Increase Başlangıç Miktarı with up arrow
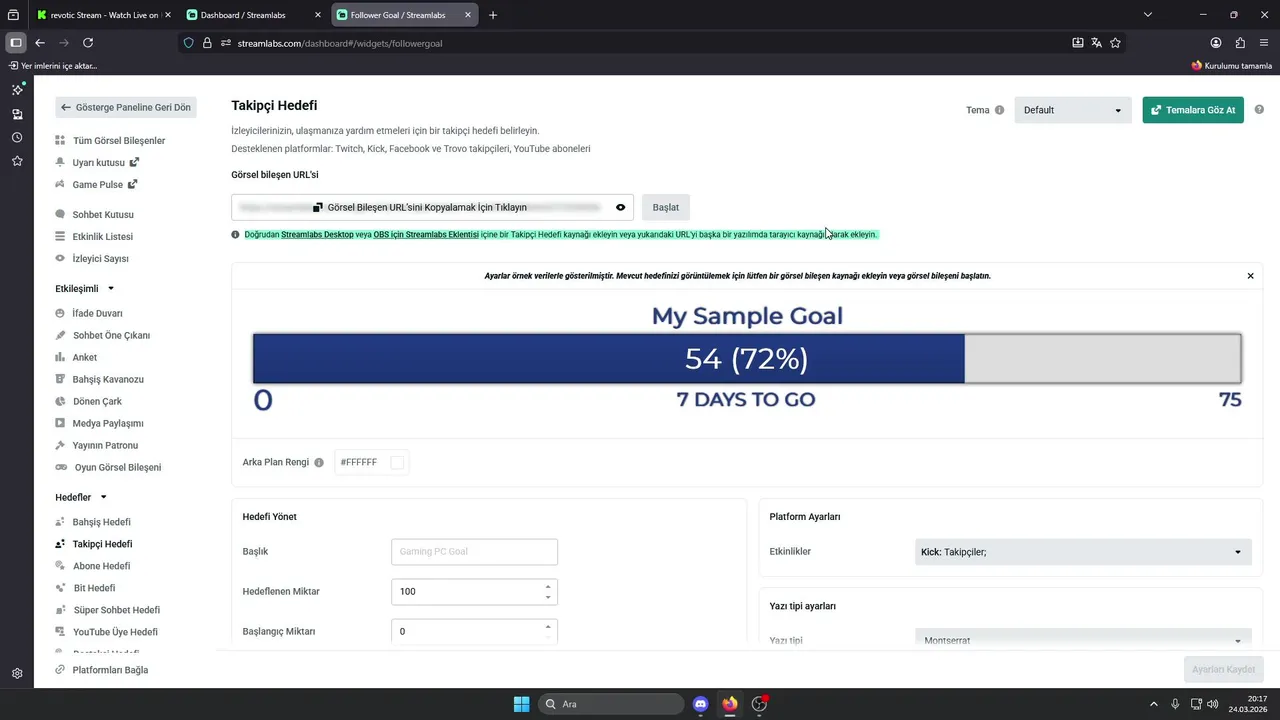 click(547, 626)
